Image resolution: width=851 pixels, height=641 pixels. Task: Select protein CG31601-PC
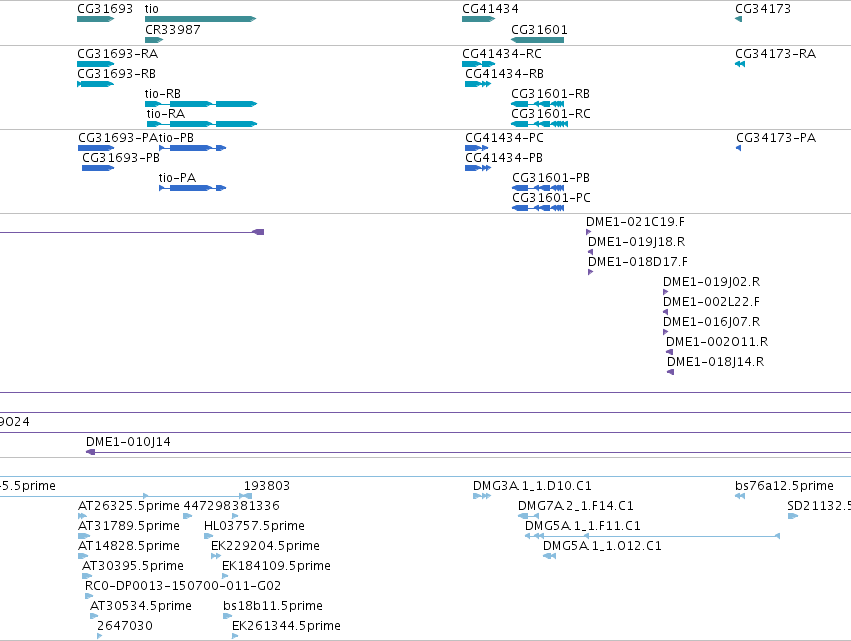coord(551,198)
